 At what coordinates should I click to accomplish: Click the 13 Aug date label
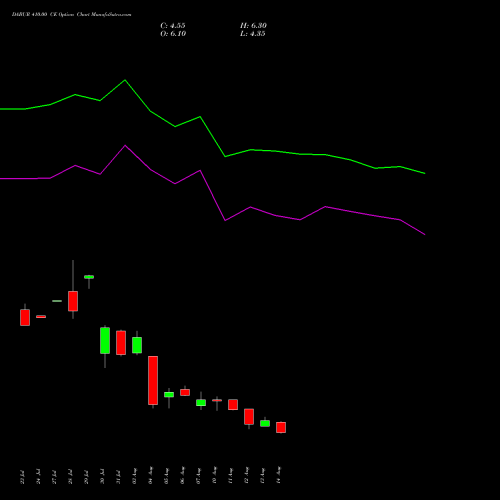(262, 476)
